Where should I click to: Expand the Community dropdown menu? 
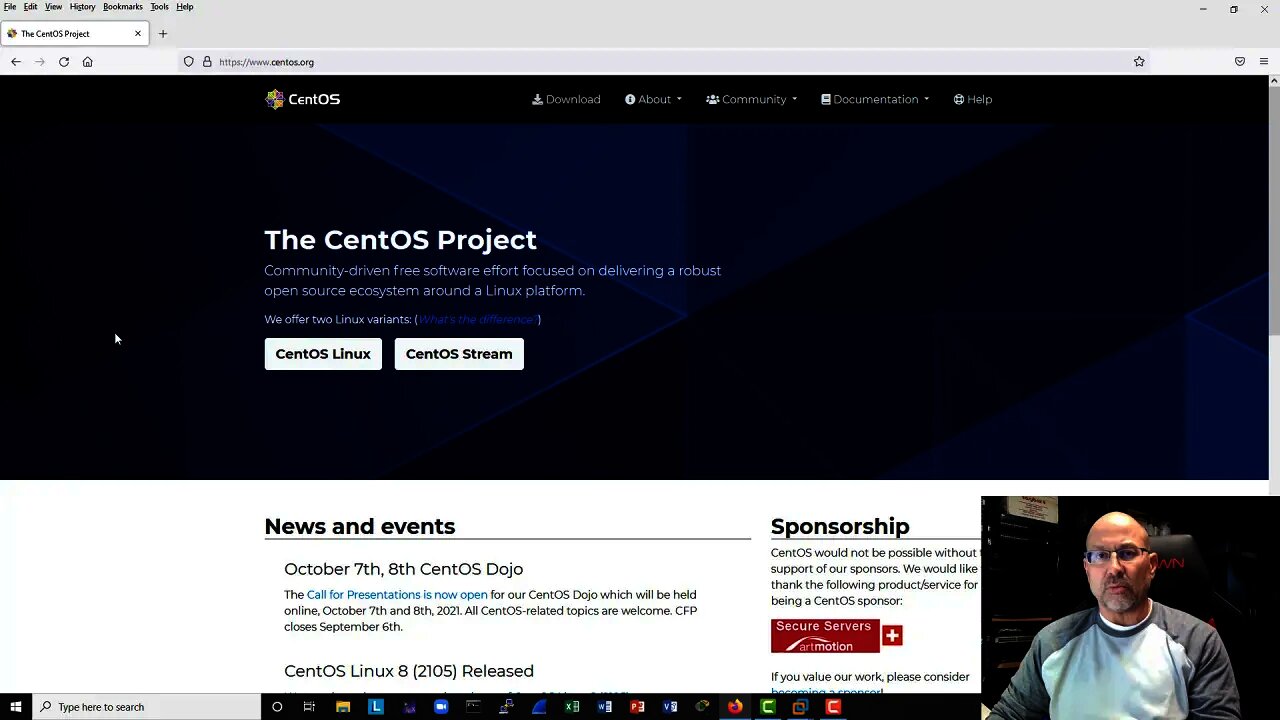[751, 99]
